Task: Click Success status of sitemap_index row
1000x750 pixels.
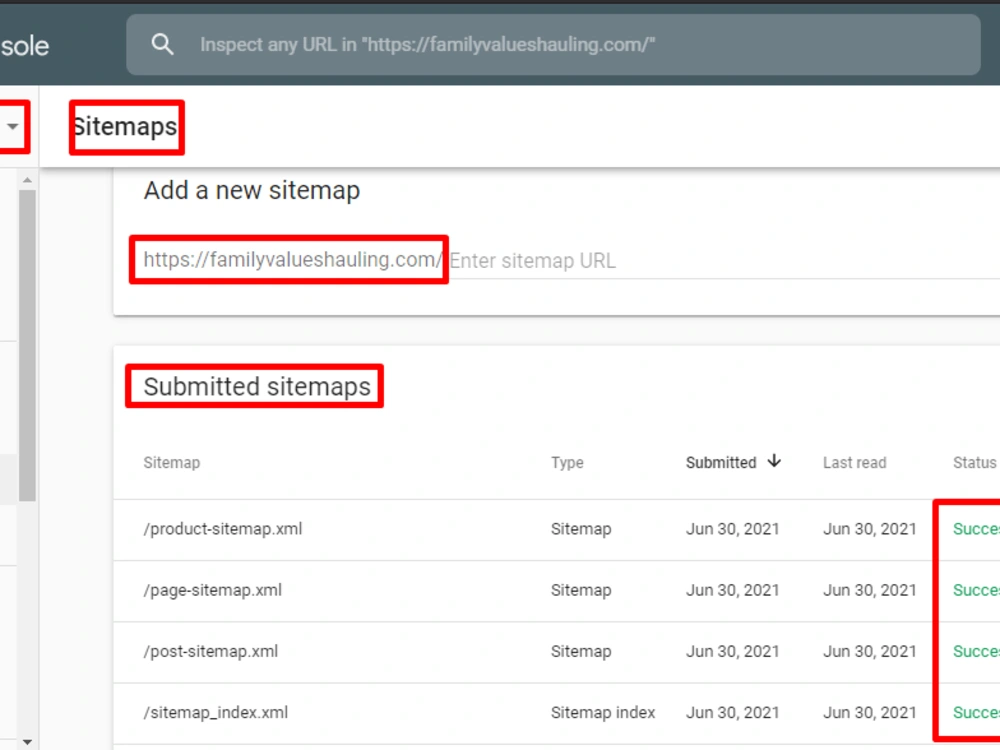Action: coord(976,712)
